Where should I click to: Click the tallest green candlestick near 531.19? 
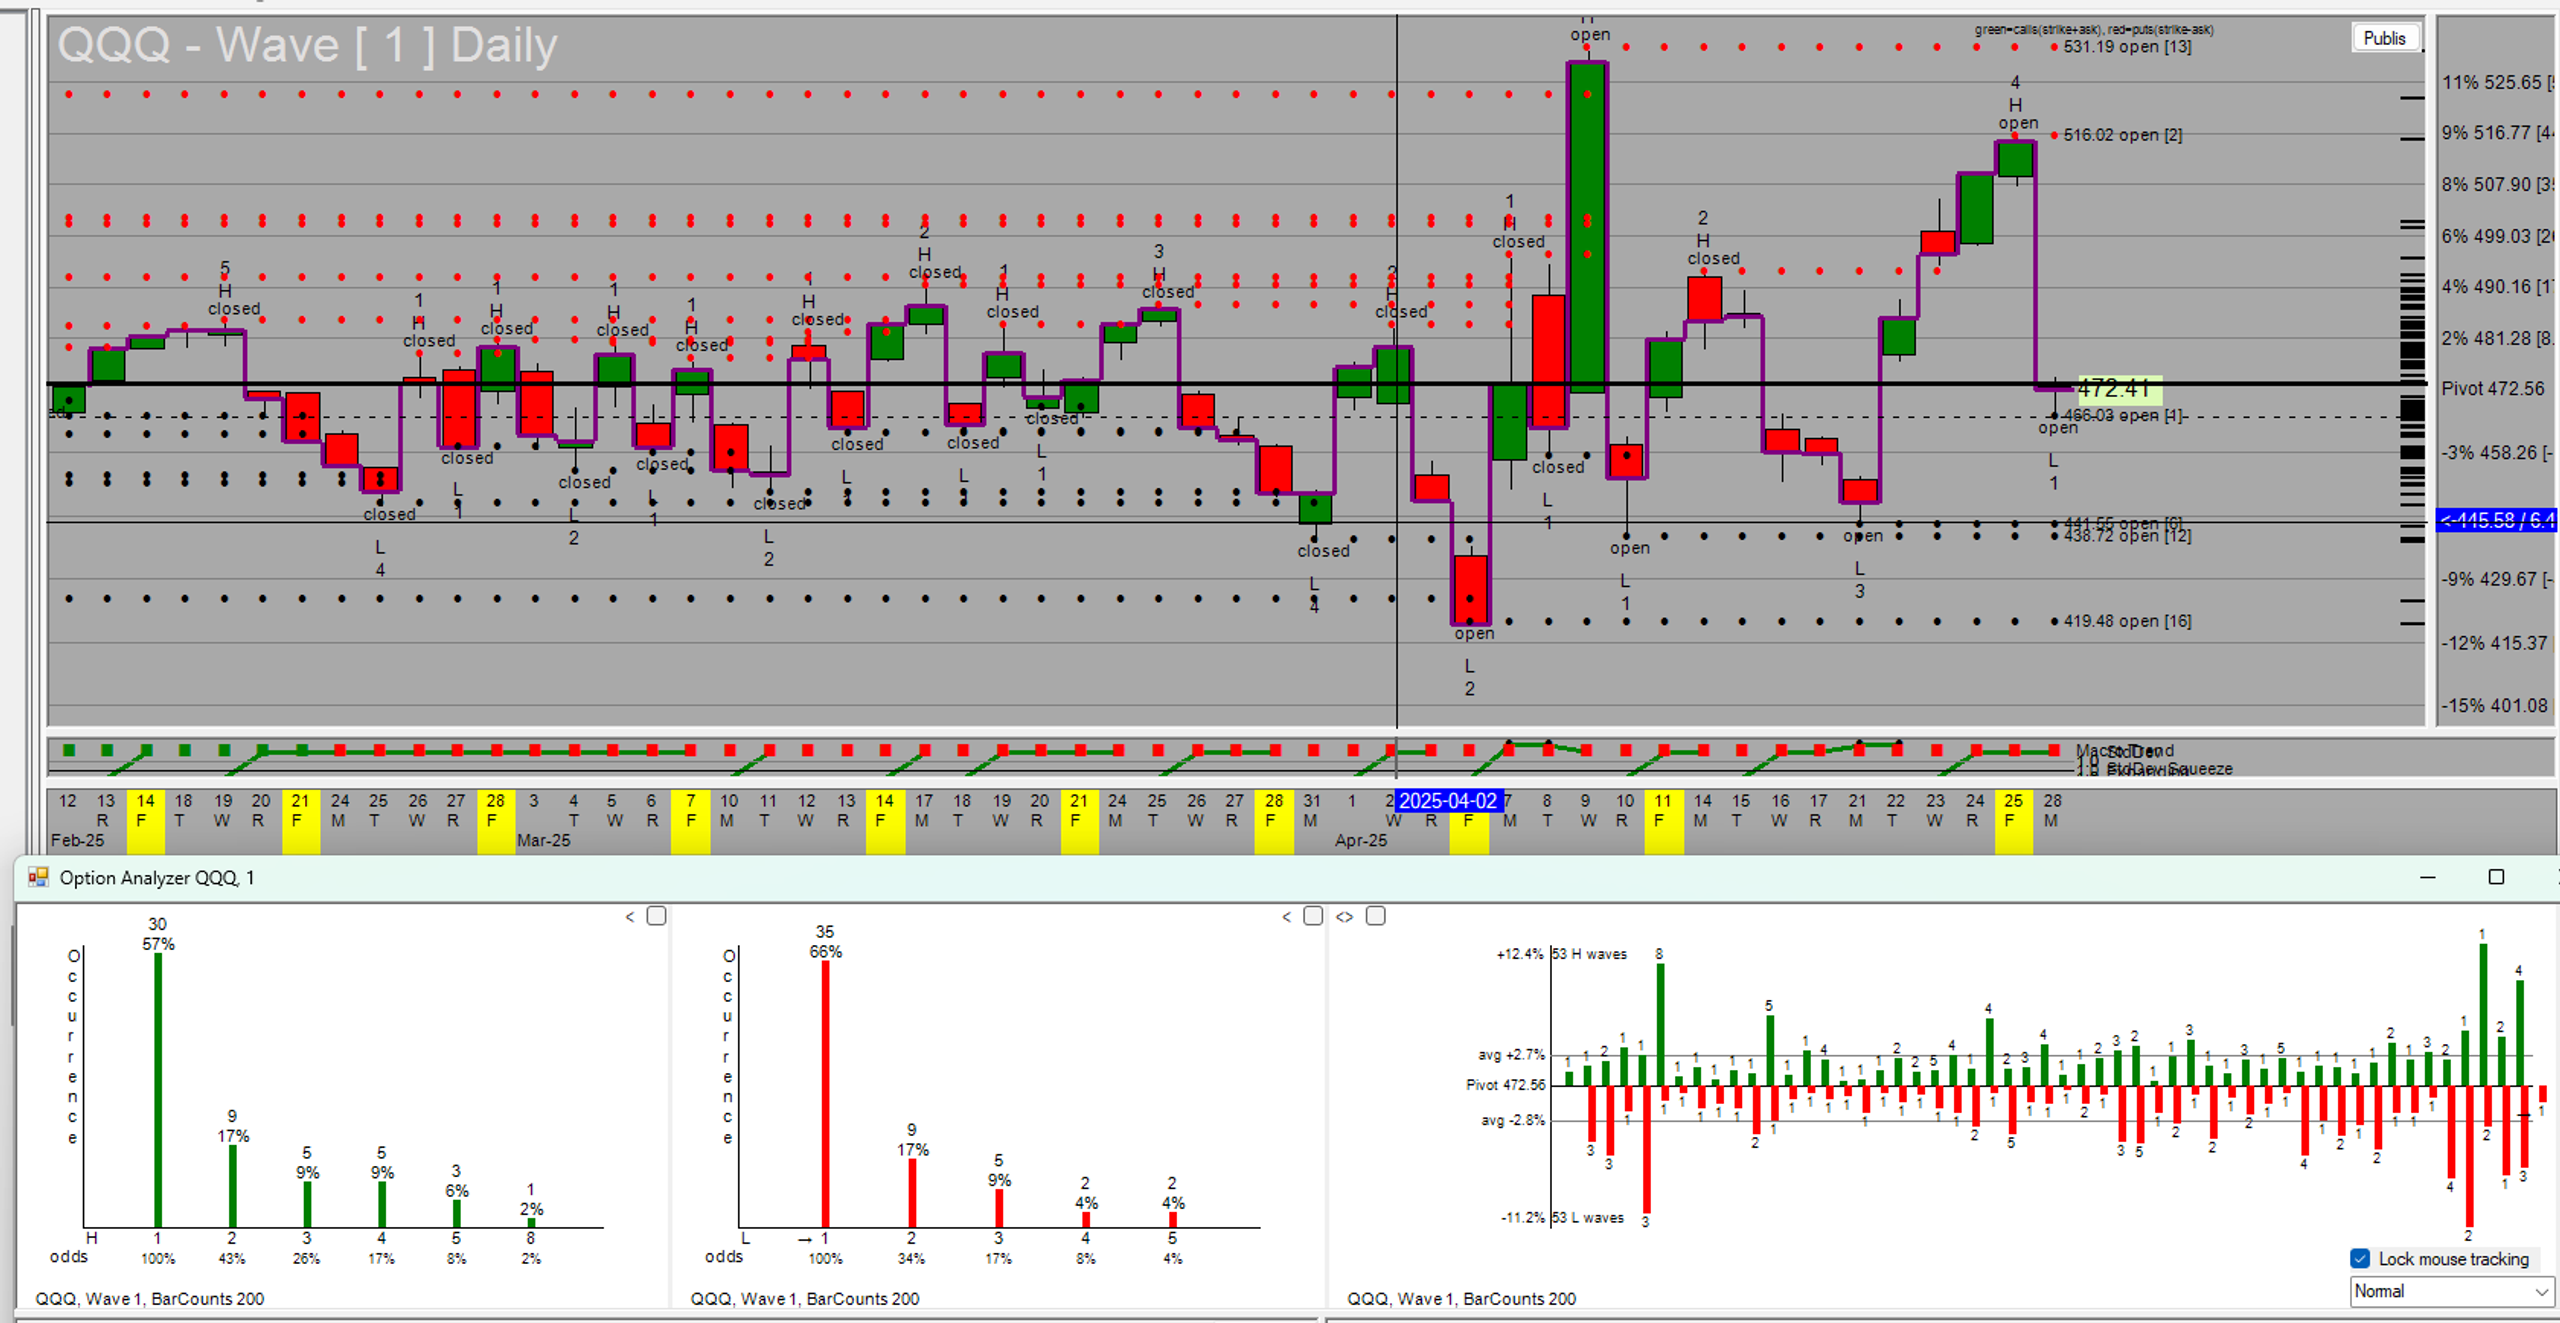(x=1587, y=226)
